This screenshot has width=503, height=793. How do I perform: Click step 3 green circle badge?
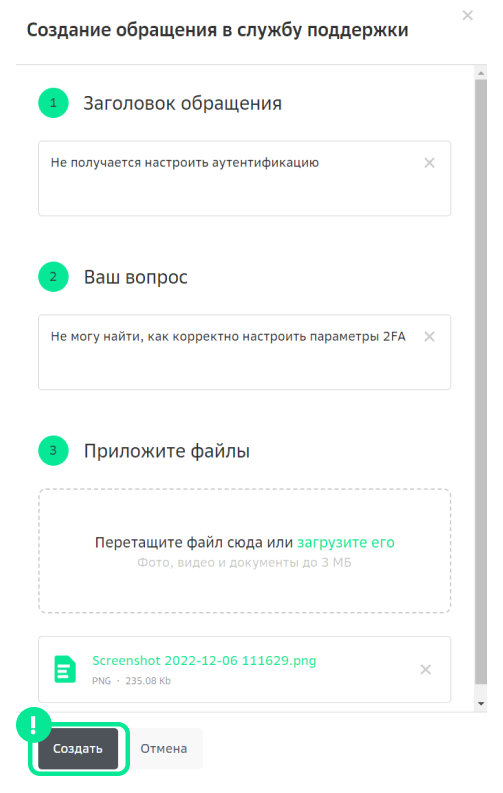[x=53, y=451]
